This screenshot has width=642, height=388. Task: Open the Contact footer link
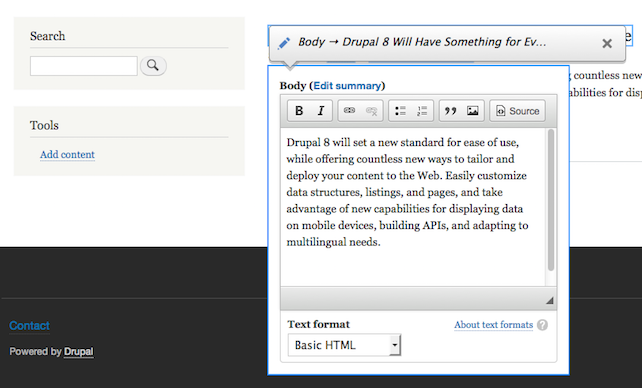pyautogui.click(x=29, y=326)
